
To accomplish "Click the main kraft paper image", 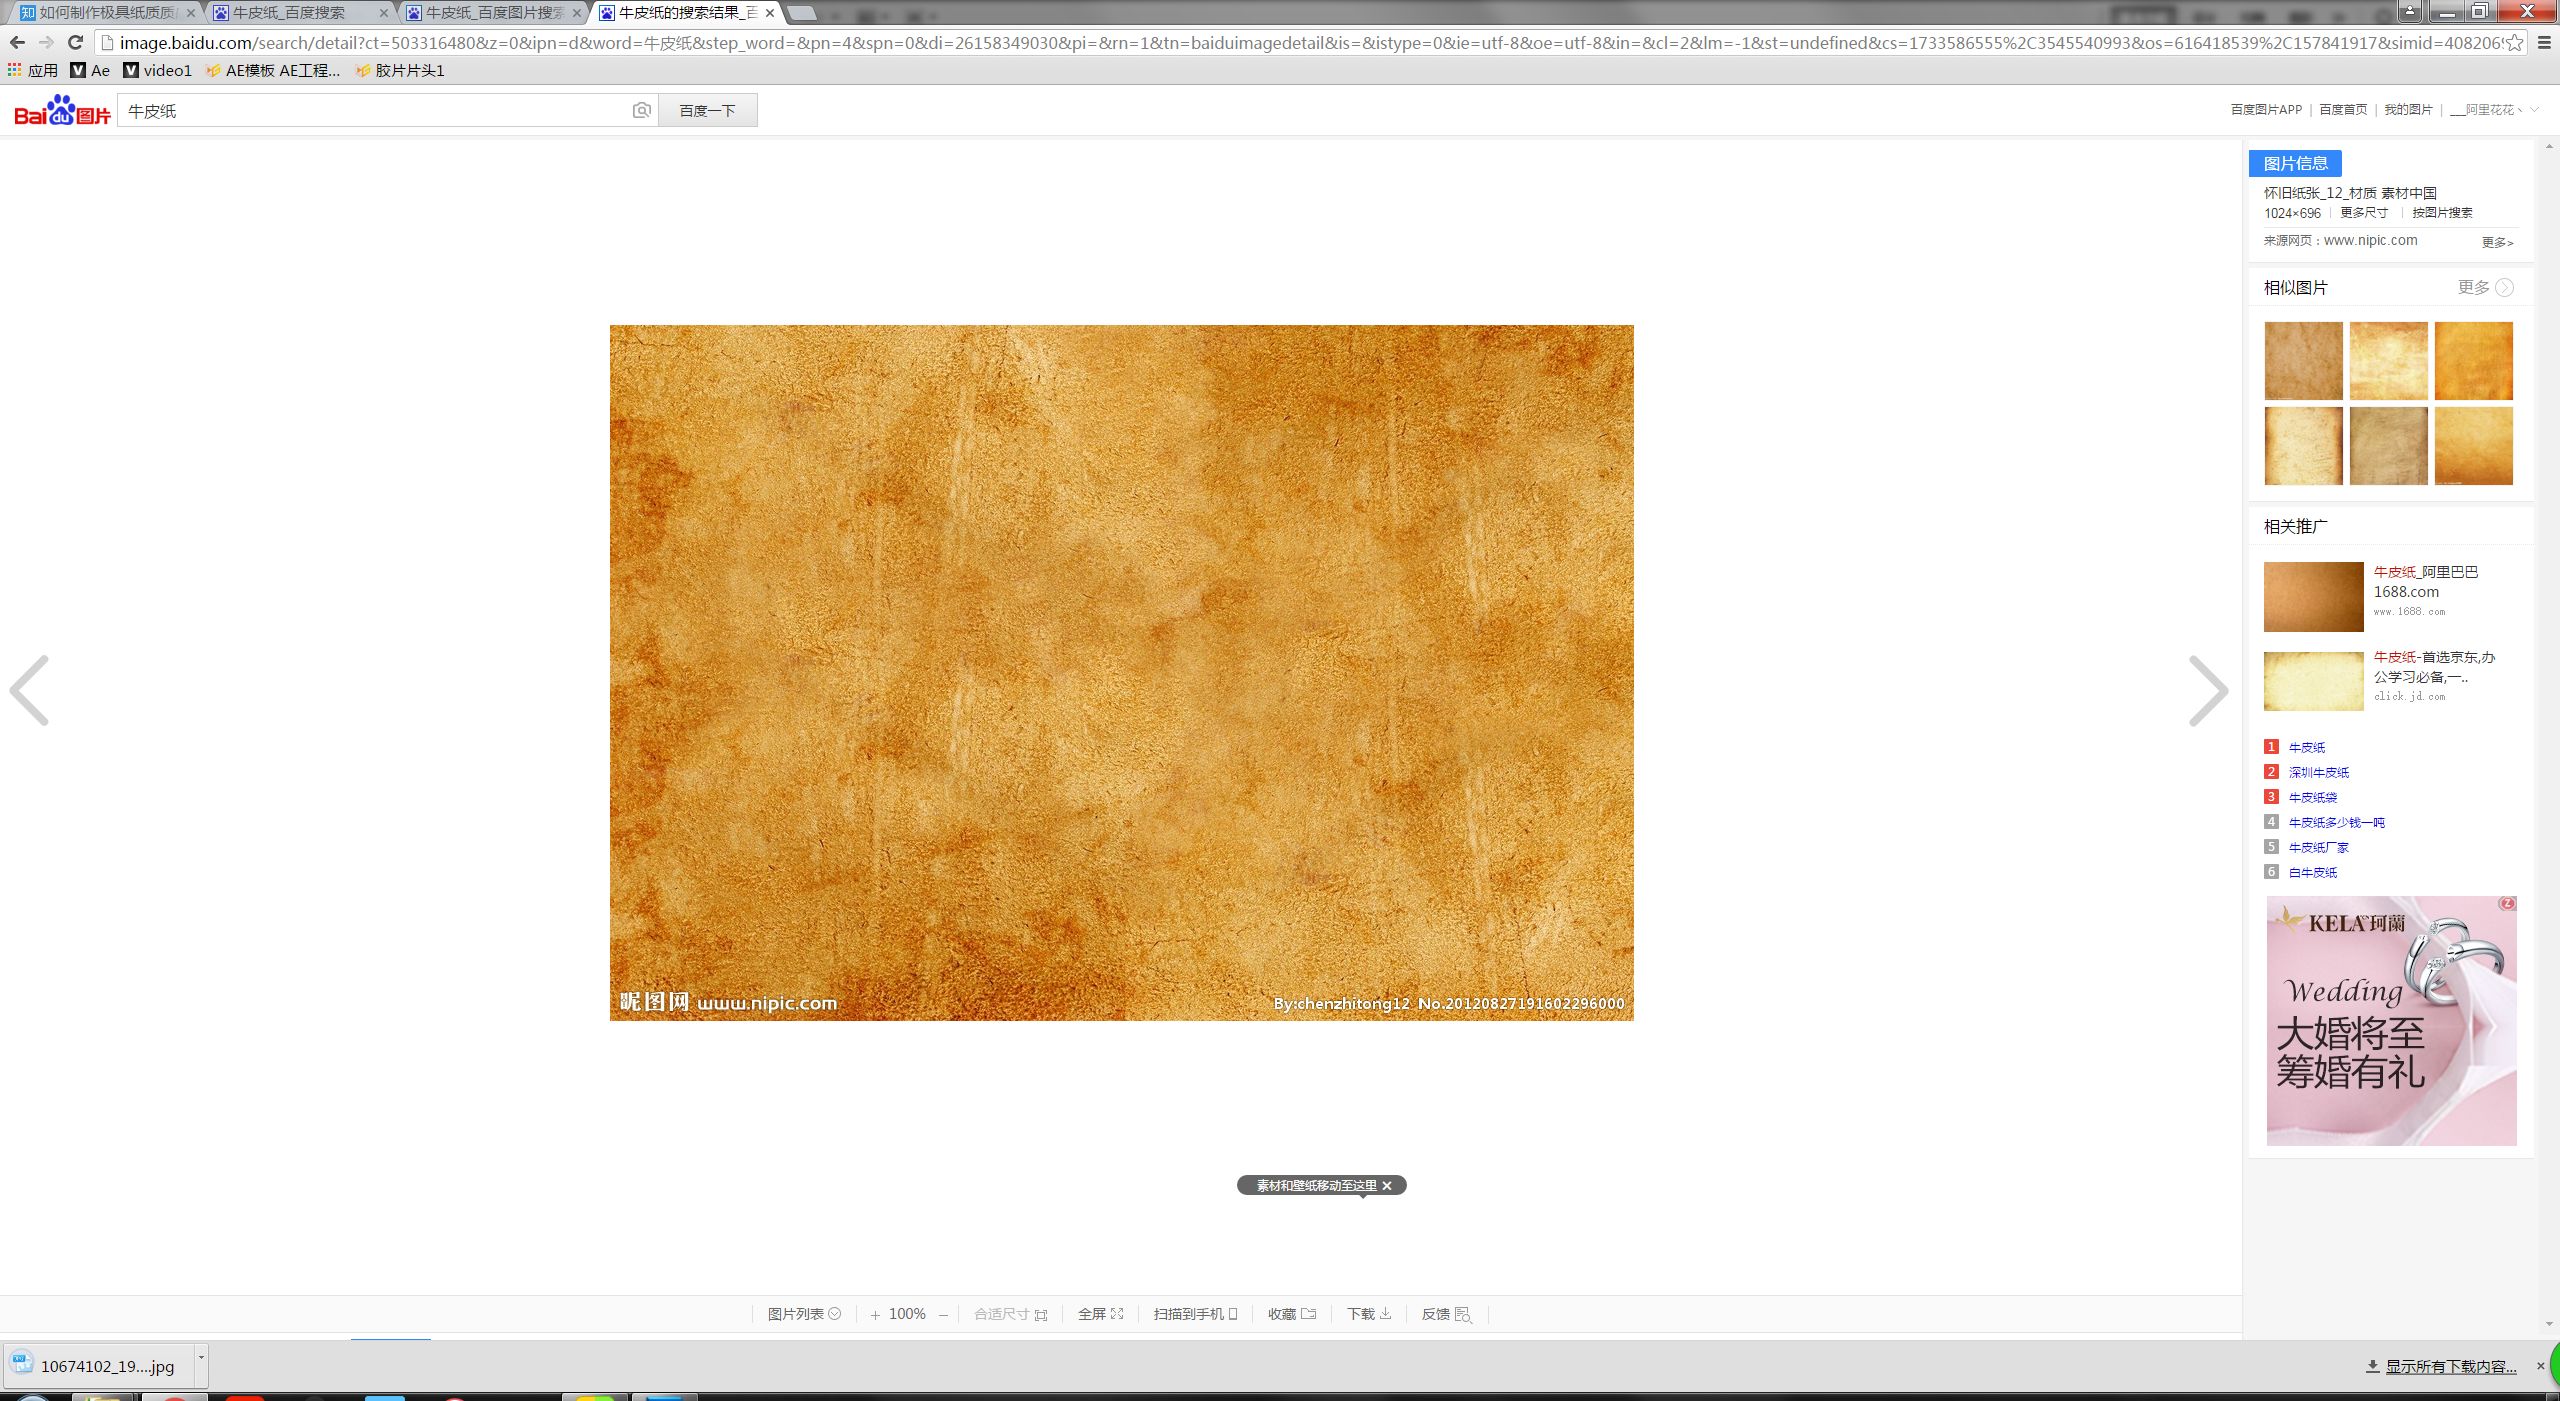I will tap(1121, 672).
